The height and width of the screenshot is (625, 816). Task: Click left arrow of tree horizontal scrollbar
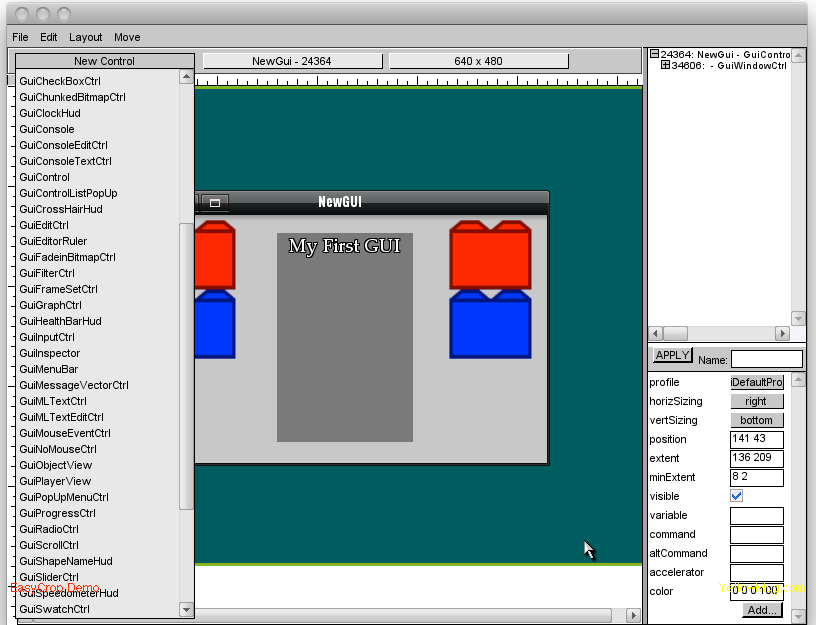pos(656,333)
